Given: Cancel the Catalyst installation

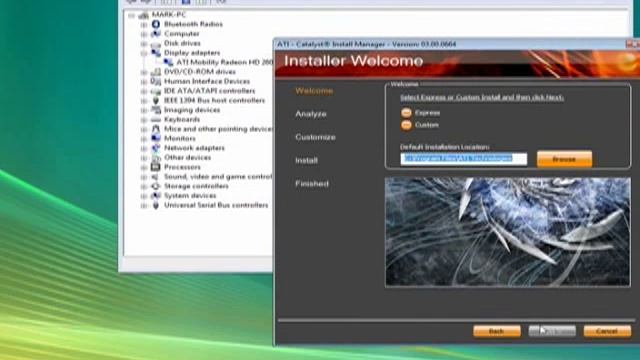Looking at the screenshot, I should click(x=607, y=331).
